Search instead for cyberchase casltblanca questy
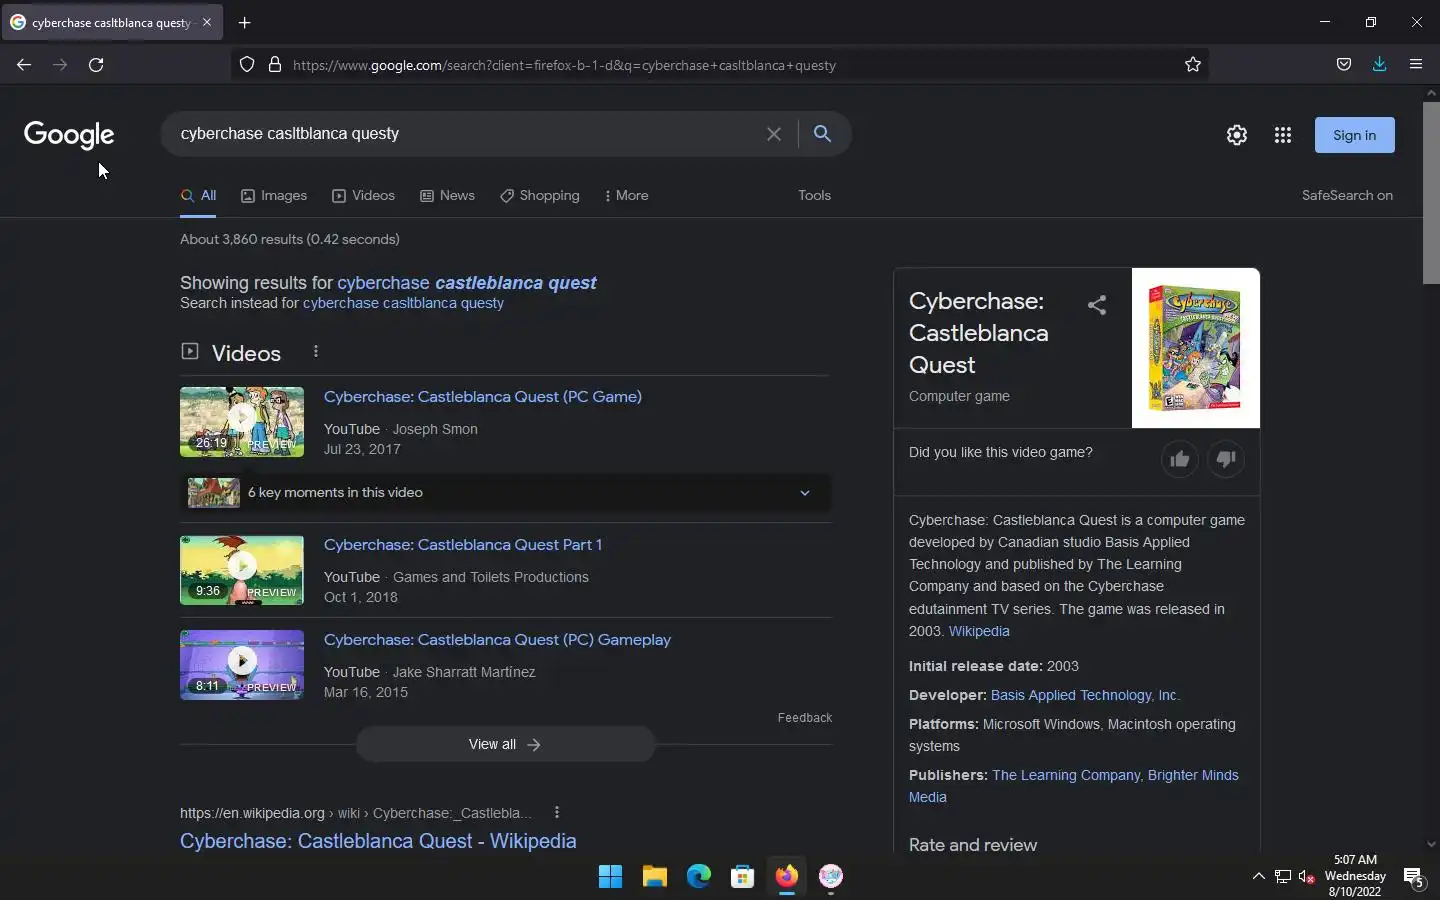 click(403, 303)
